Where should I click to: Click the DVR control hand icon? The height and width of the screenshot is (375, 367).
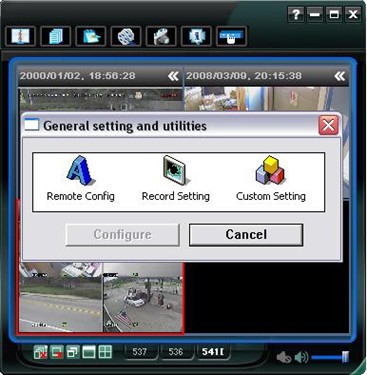coord(231,36)
